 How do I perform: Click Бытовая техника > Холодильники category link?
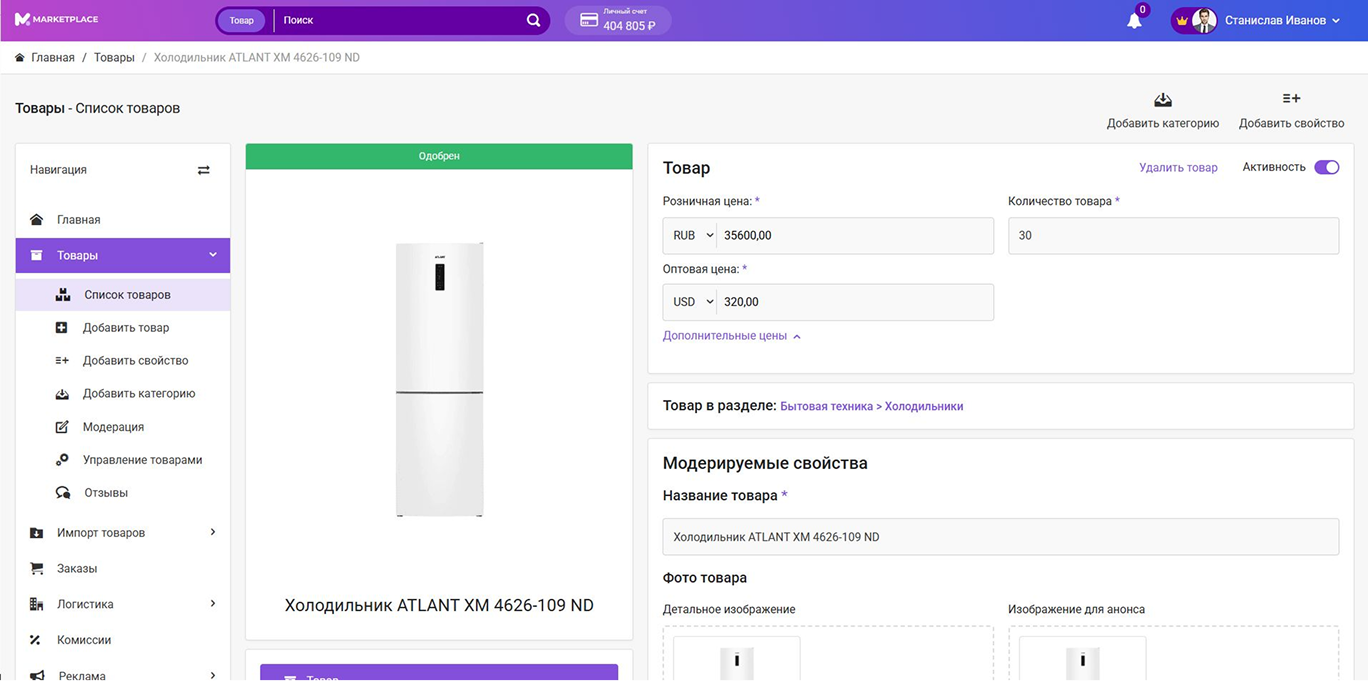tap(871, 406)
